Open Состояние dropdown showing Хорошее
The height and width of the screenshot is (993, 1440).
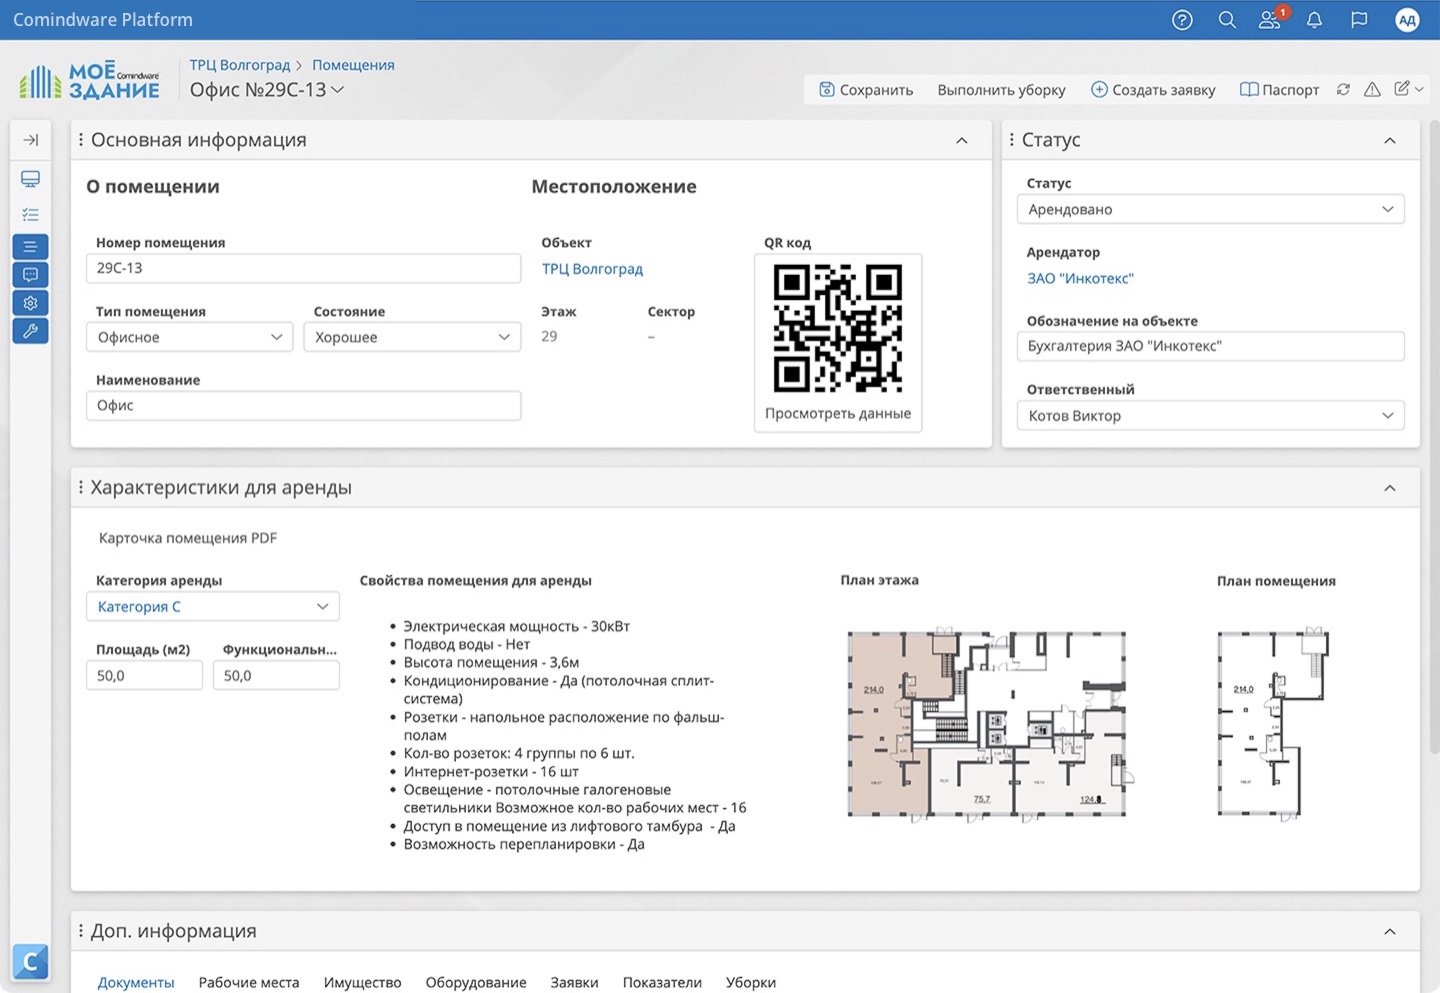click(412, 337)
